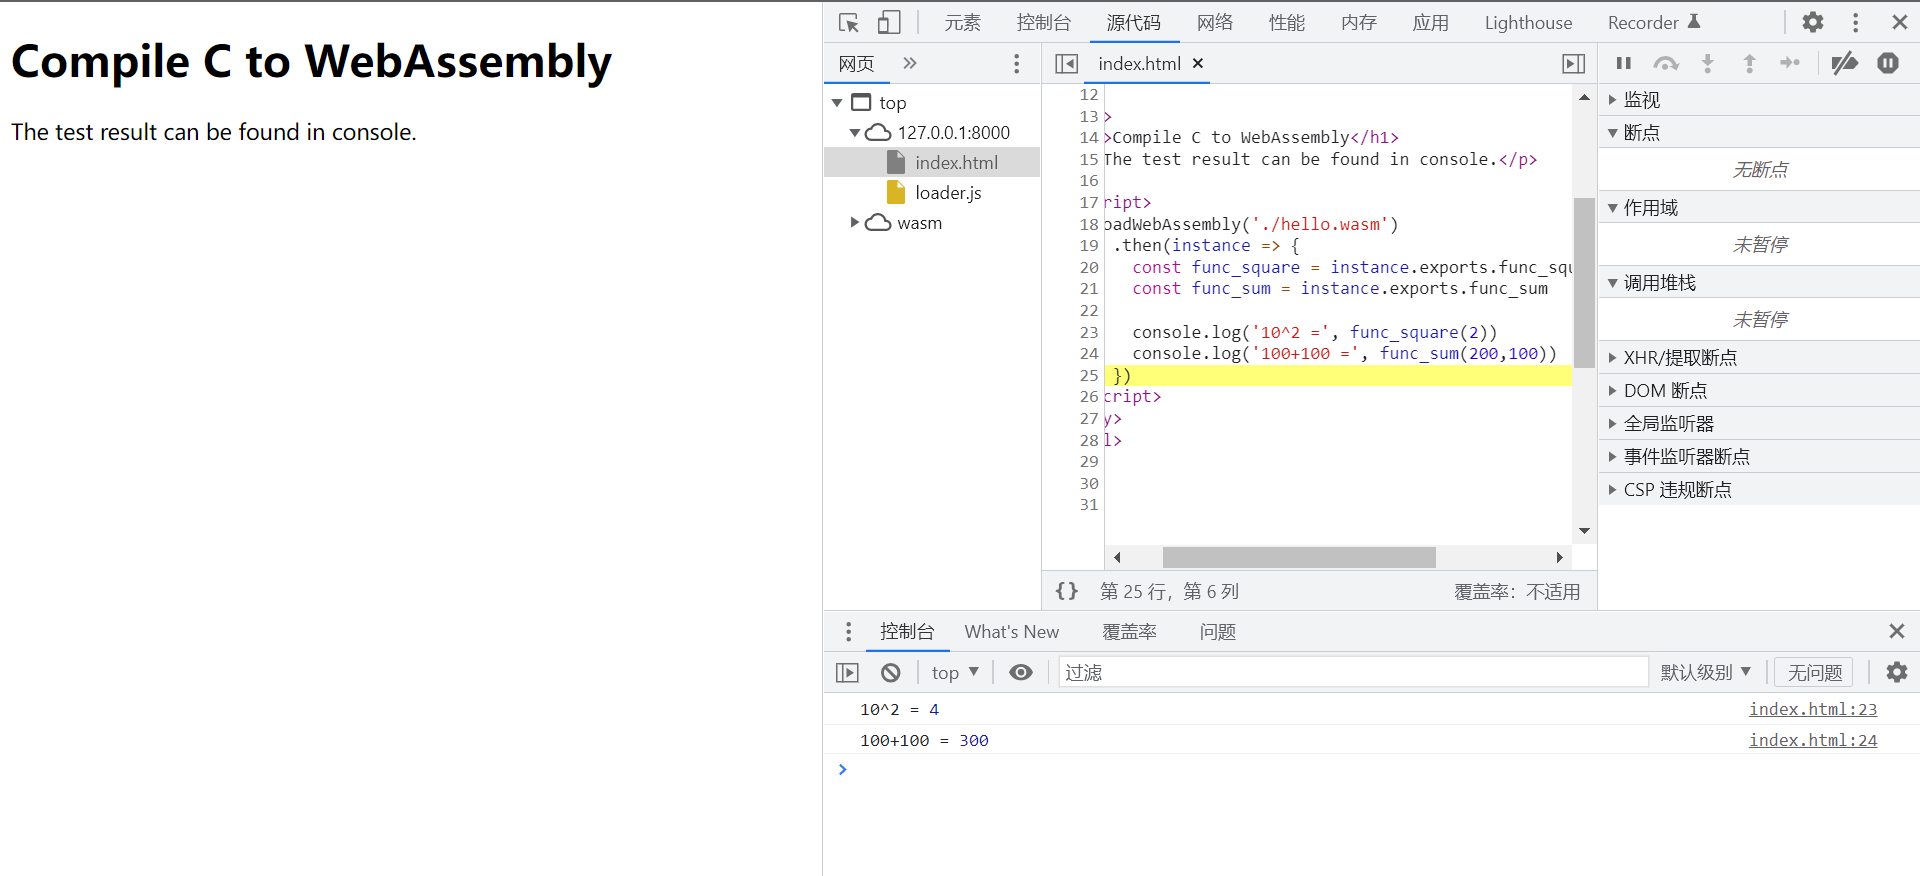Viewport: 1920px width, 876px height.
Task: Hide the debugger sidebar icon
Action: click(x=1573, y=64)
